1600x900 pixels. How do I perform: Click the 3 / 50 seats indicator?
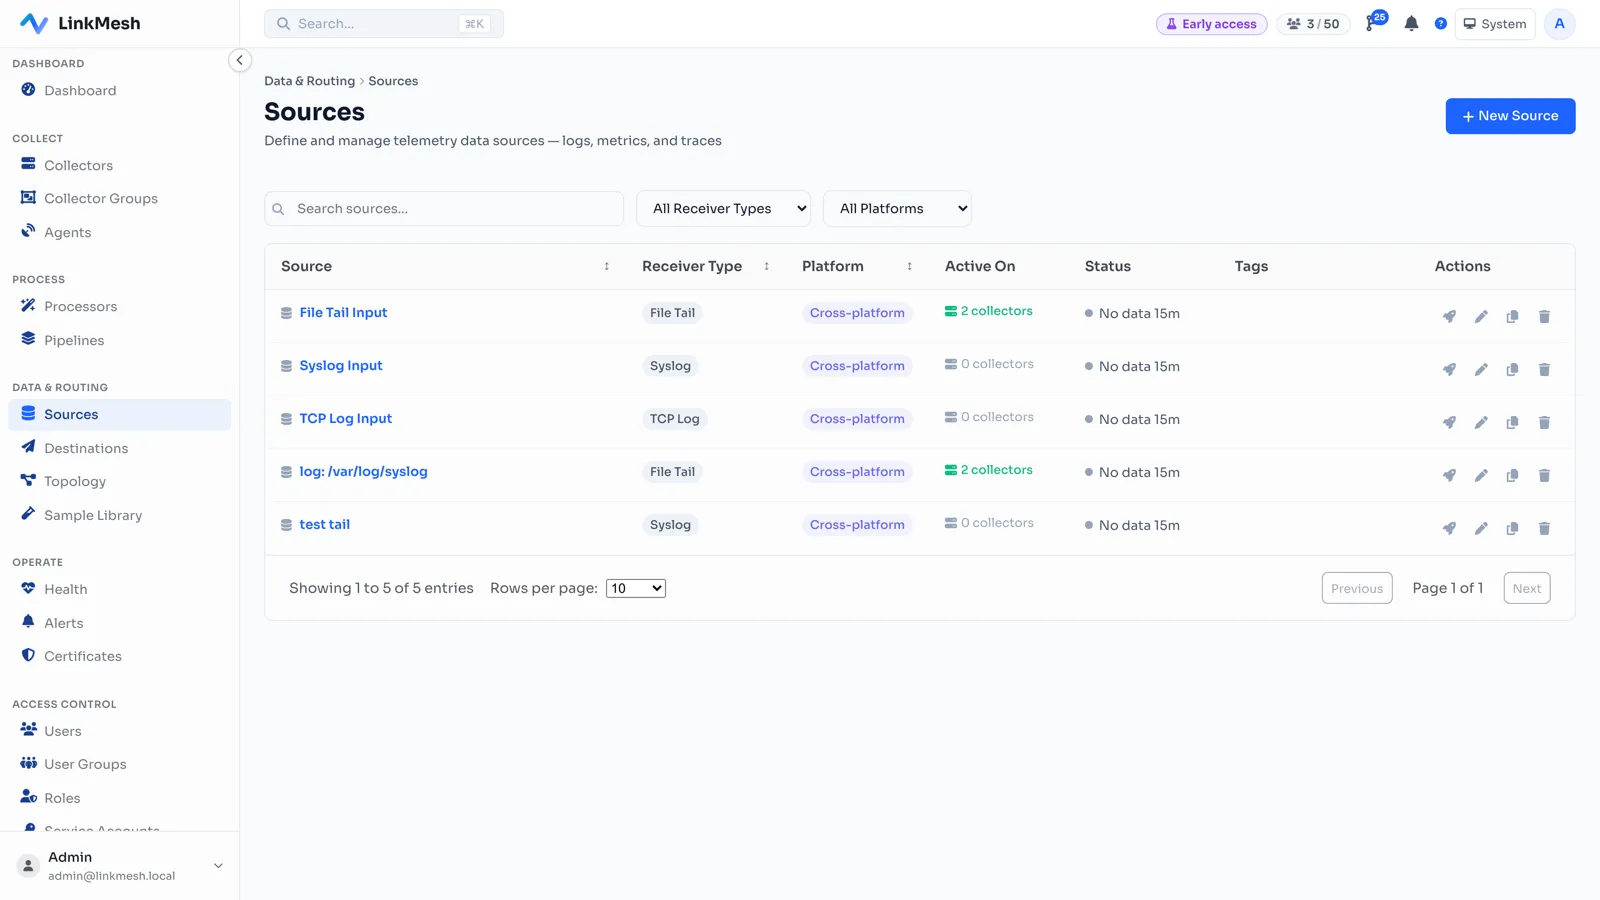(1313, 24)
